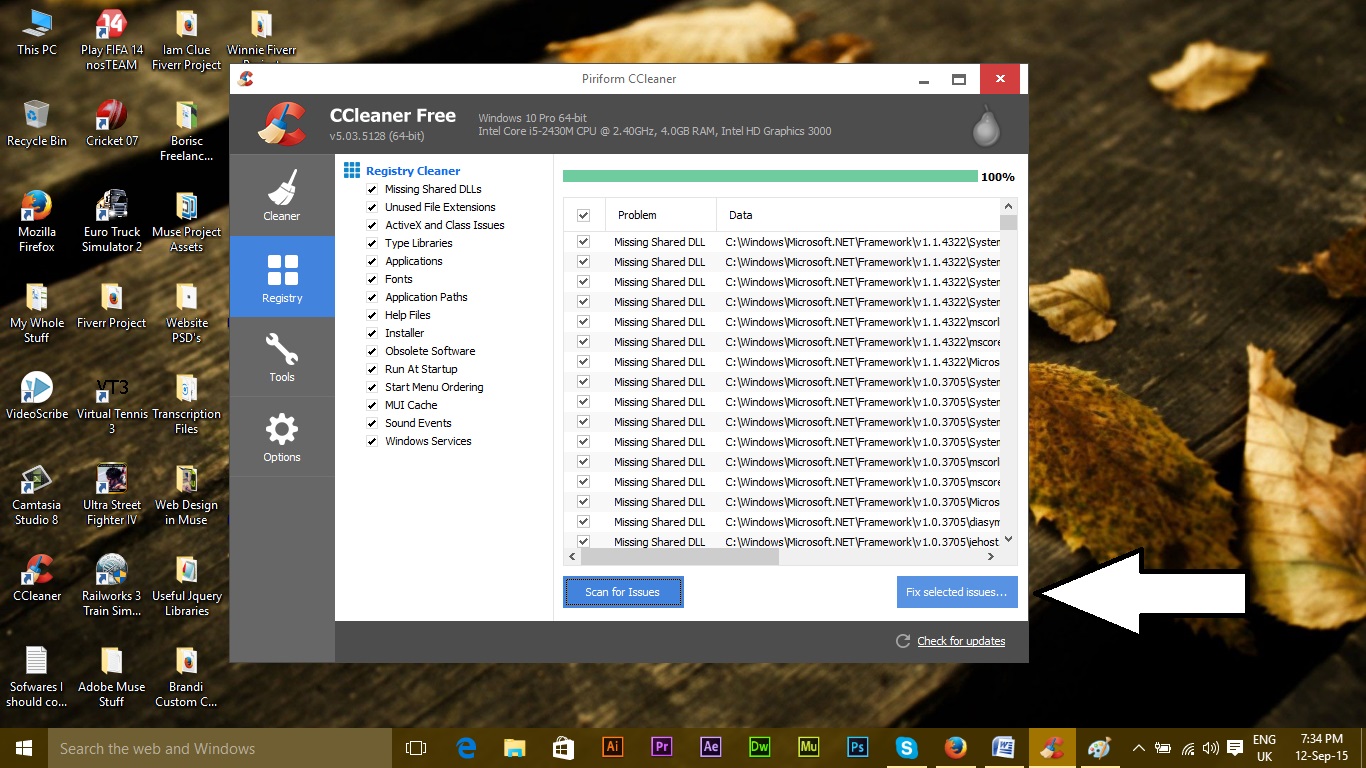Switch to the Registry tab

[282, 277]
